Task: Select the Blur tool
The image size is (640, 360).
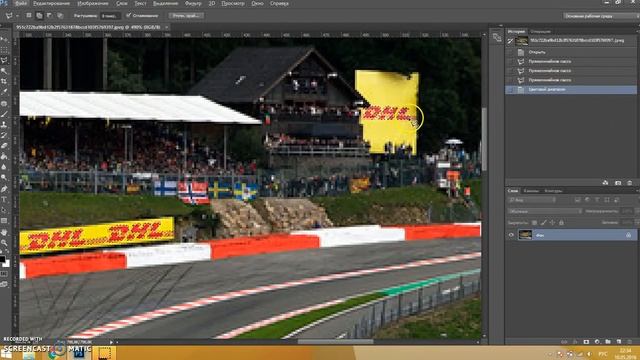Action: pos(4,167)
